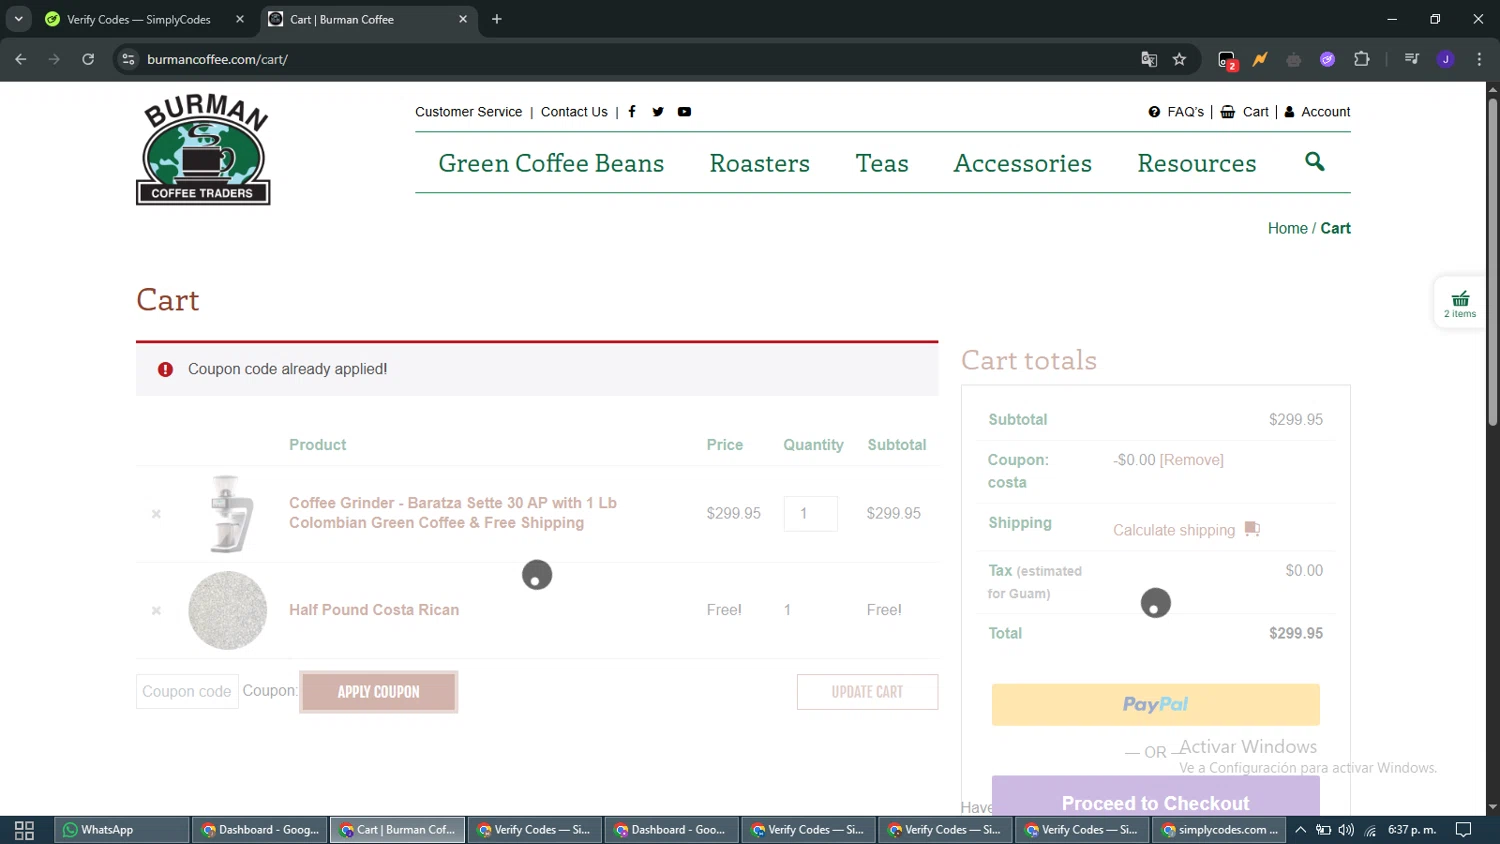Viewport: 1500px width, 844px height.
Task: Open the taskbar network icon
Action: pos(1370,830)
